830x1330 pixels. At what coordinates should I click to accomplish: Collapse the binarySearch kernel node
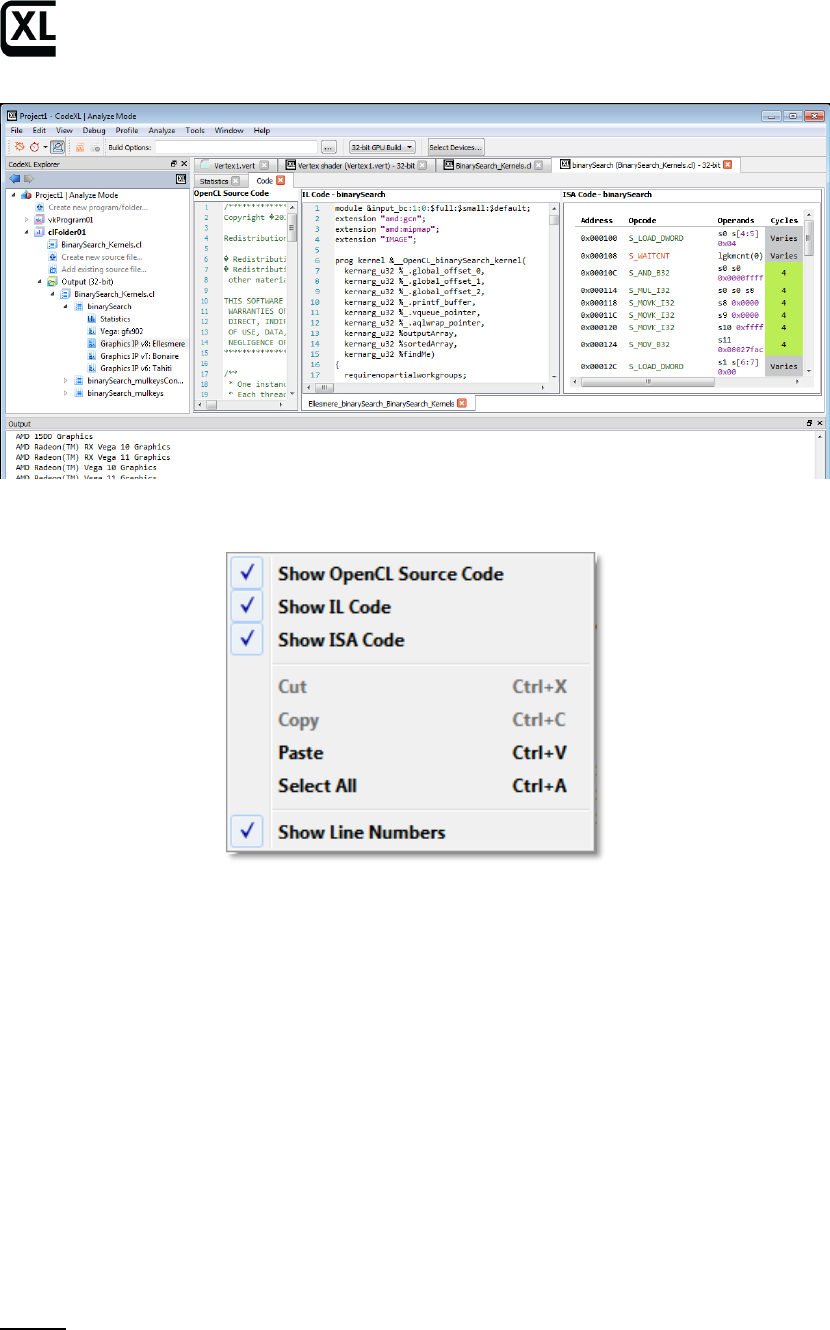click(66, 307)
